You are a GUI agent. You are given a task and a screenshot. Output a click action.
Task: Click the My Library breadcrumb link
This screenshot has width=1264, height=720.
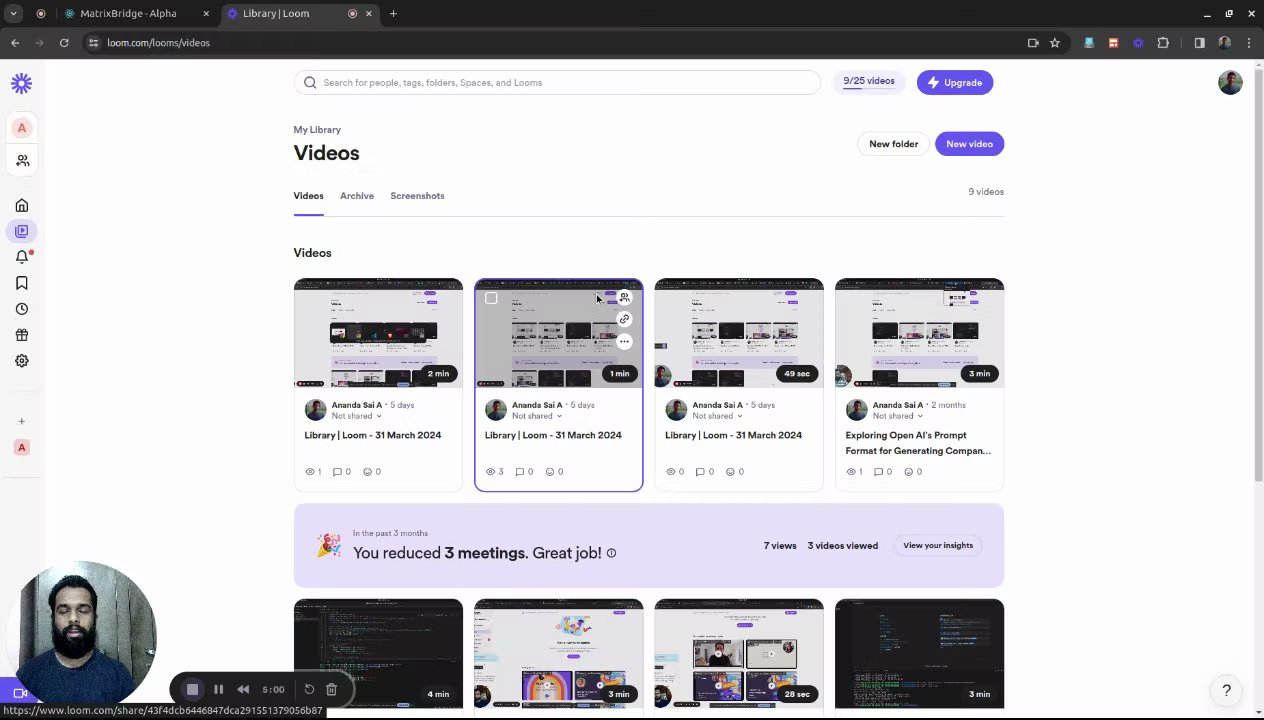click(x=317, y=130)
